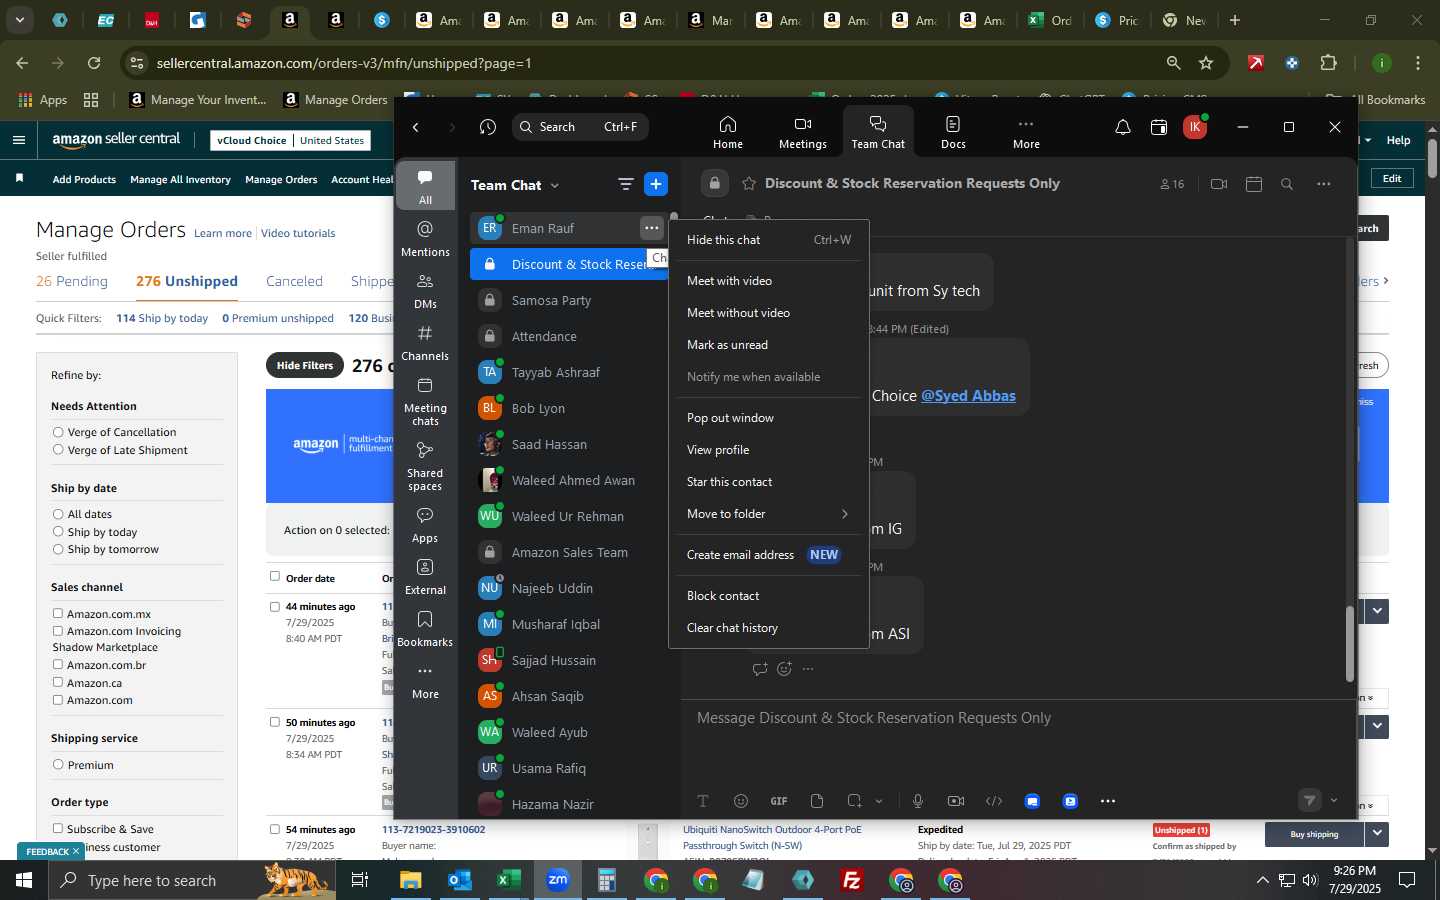Viewport: 1440px width, 900px height.
Task: Open browser tab list dropdown
Action: tap(19, 20)
